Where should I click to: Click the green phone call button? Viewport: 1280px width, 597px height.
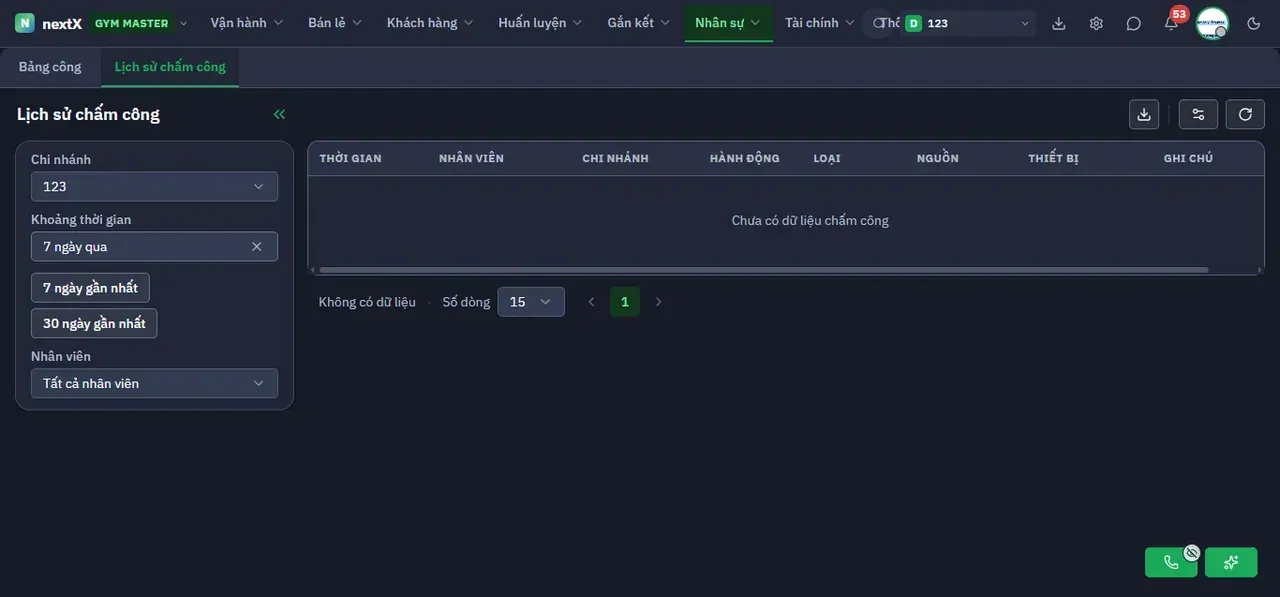click(1171, 562)
